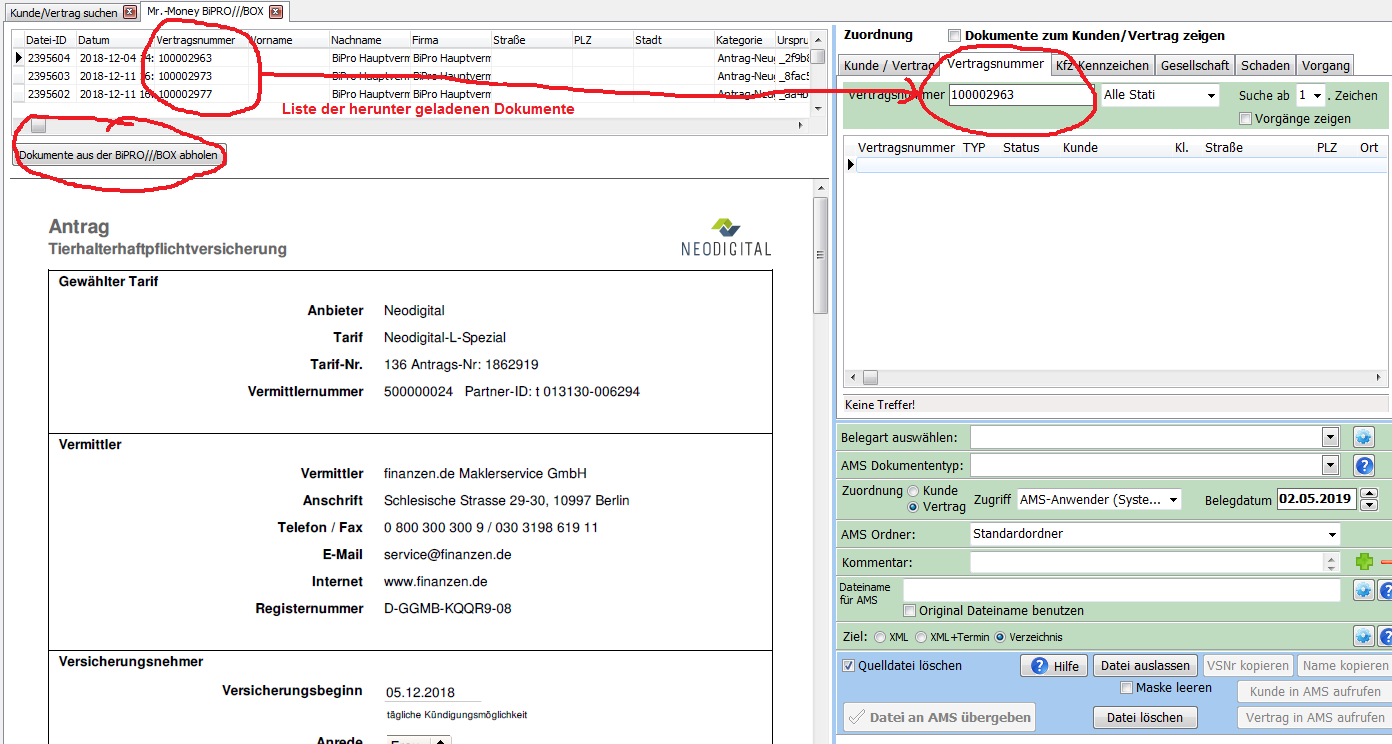
Task: Open Belegart auswählen settings gear icon
Action: 1364,437
